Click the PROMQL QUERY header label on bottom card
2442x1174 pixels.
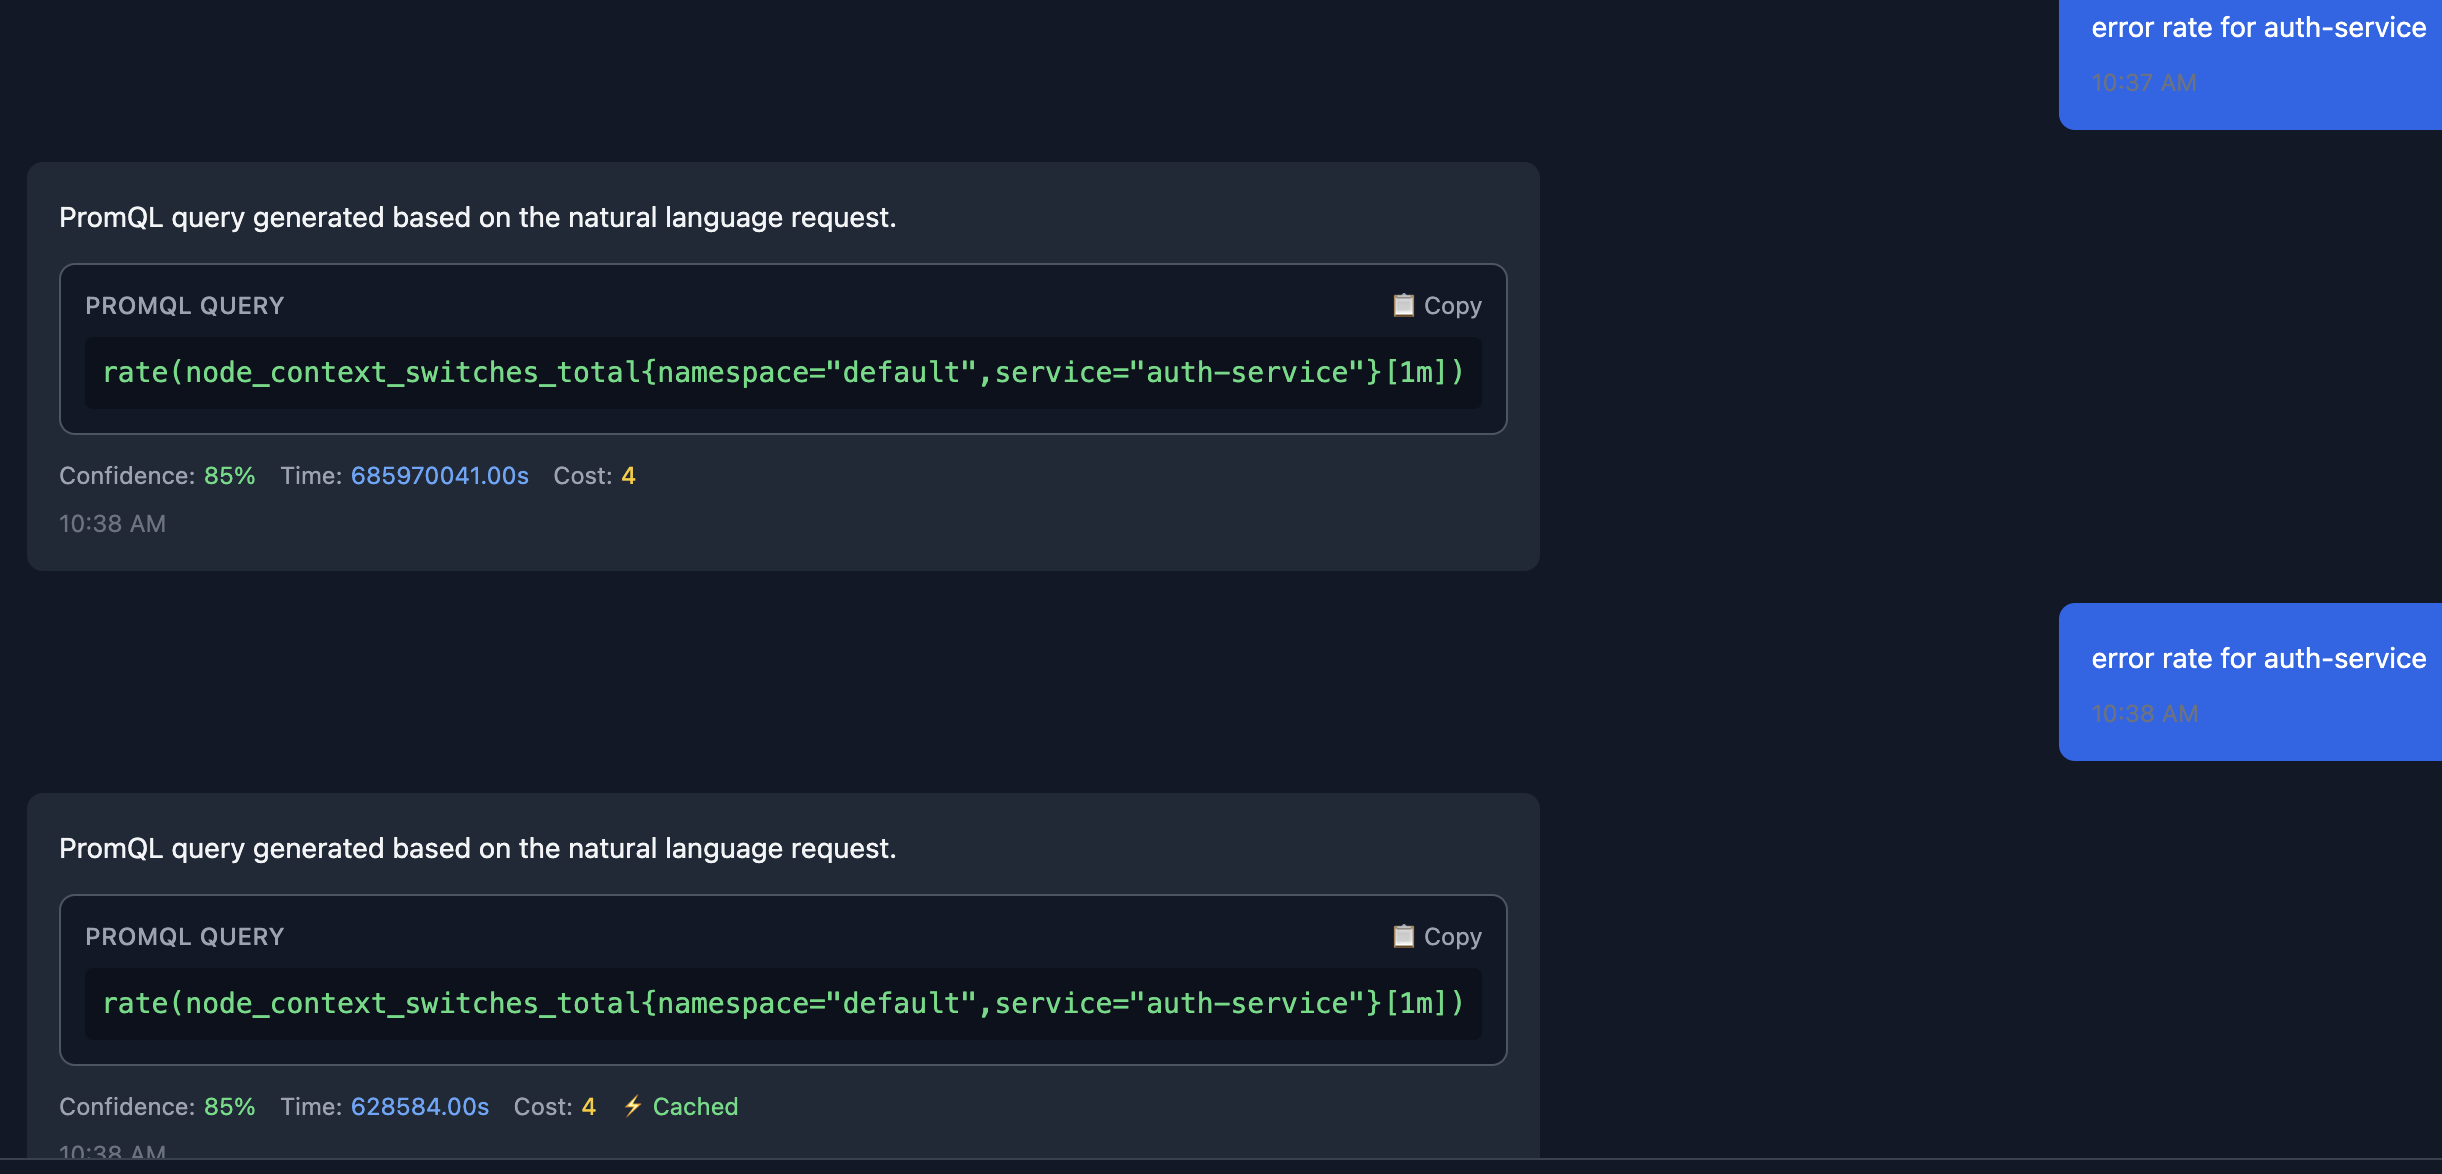click(x=184, y=936)
